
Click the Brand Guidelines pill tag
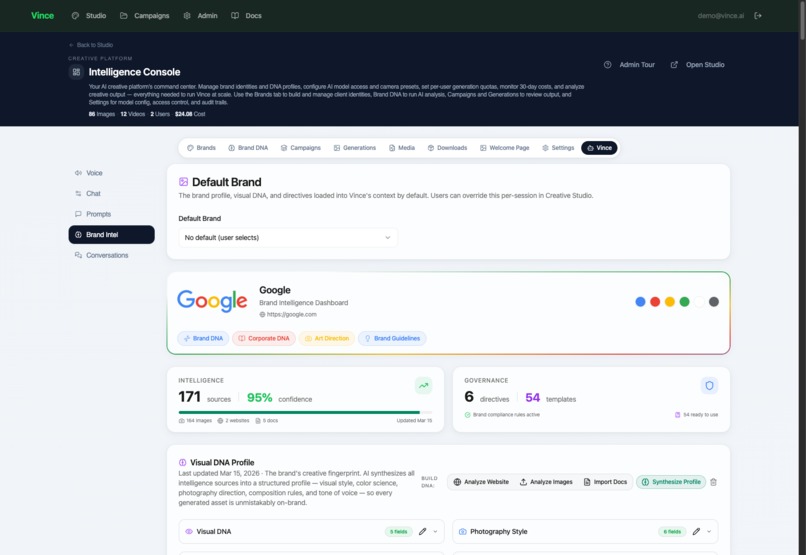point(392,338)
